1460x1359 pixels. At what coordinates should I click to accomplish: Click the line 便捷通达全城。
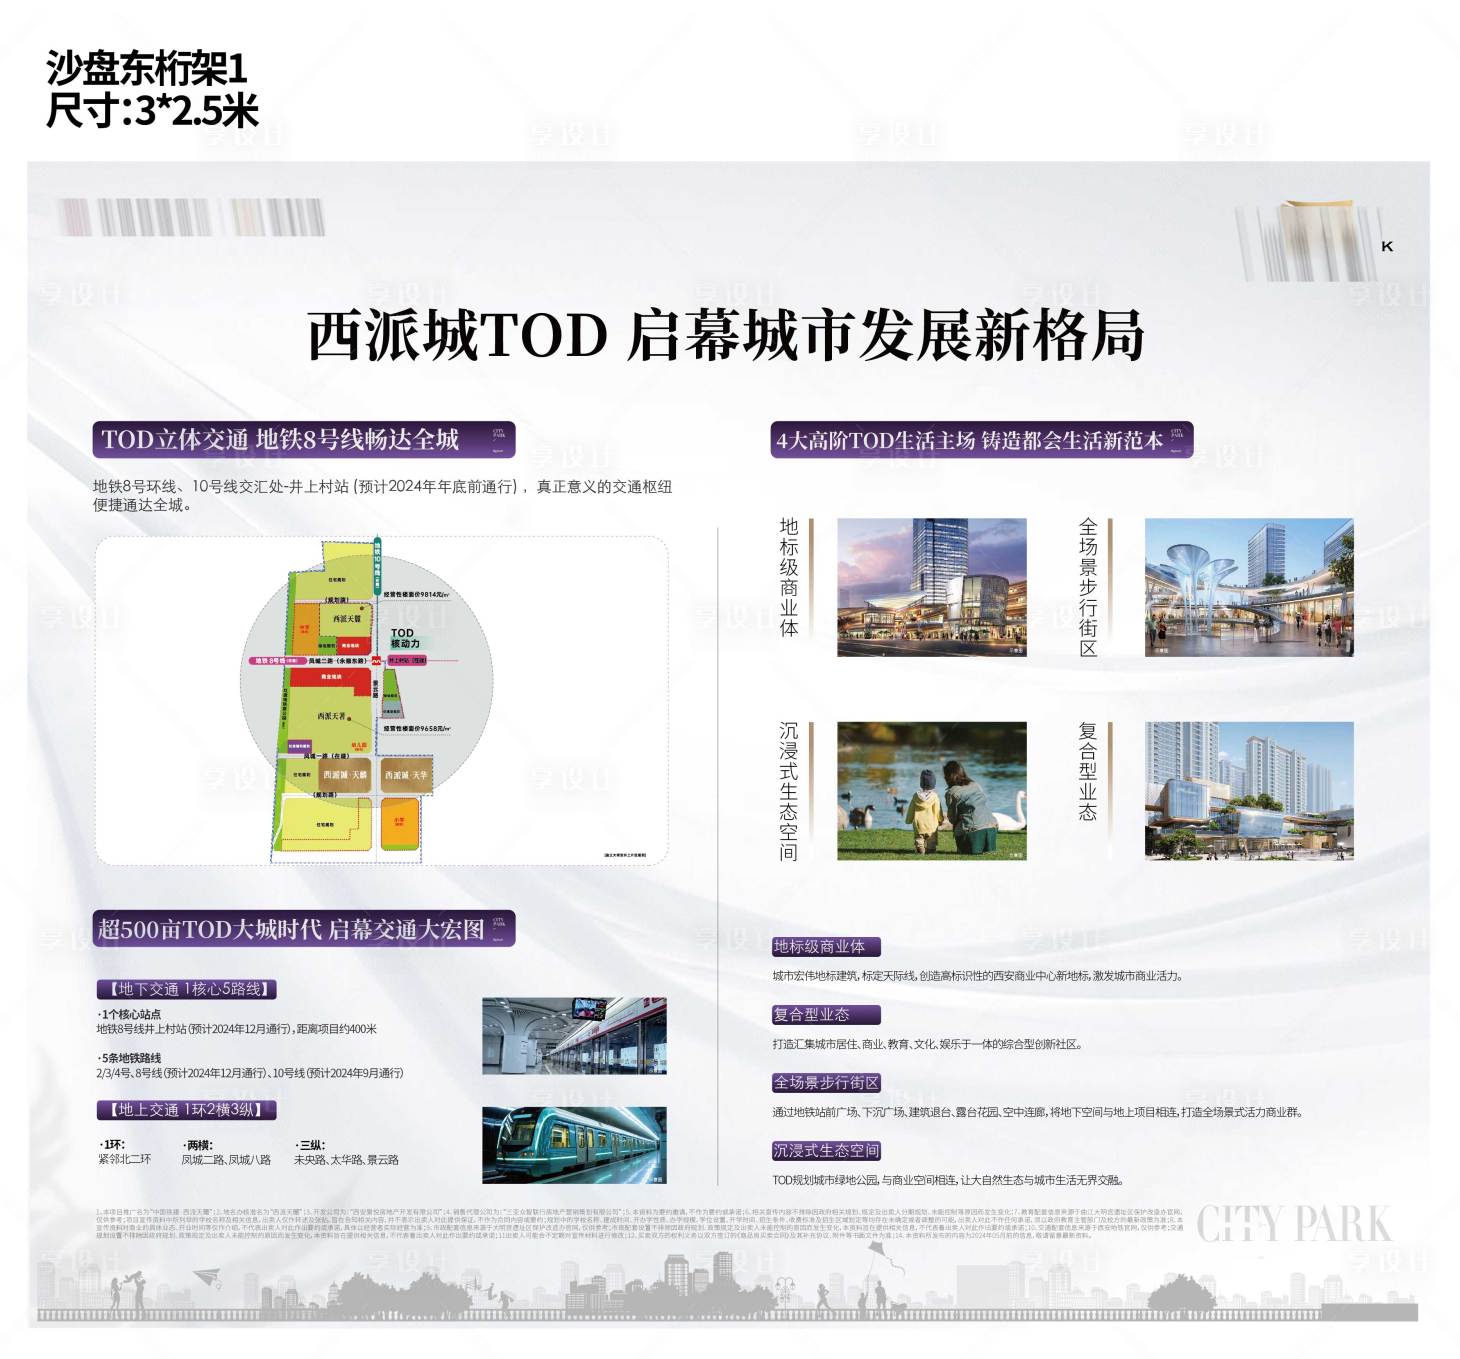[x=142, y=505]
